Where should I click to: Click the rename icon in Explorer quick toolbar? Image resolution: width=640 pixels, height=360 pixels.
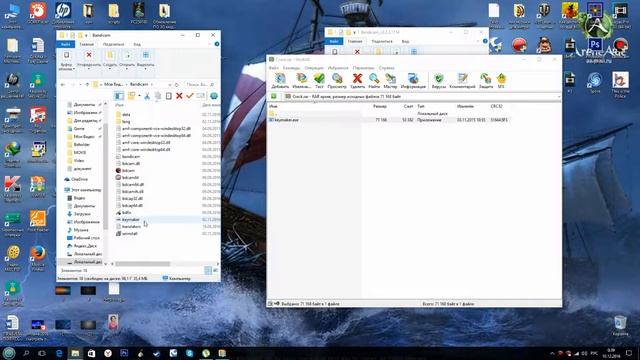(x=200, y=96)
